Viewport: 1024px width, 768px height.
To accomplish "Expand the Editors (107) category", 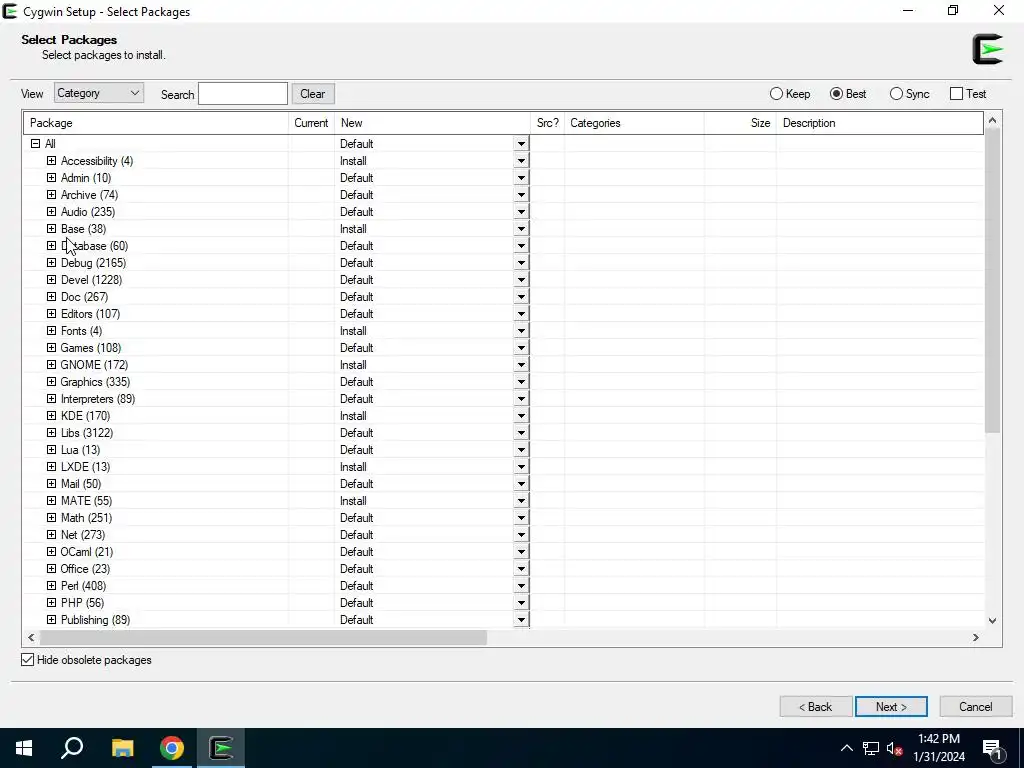I will [x=52, y=313].
